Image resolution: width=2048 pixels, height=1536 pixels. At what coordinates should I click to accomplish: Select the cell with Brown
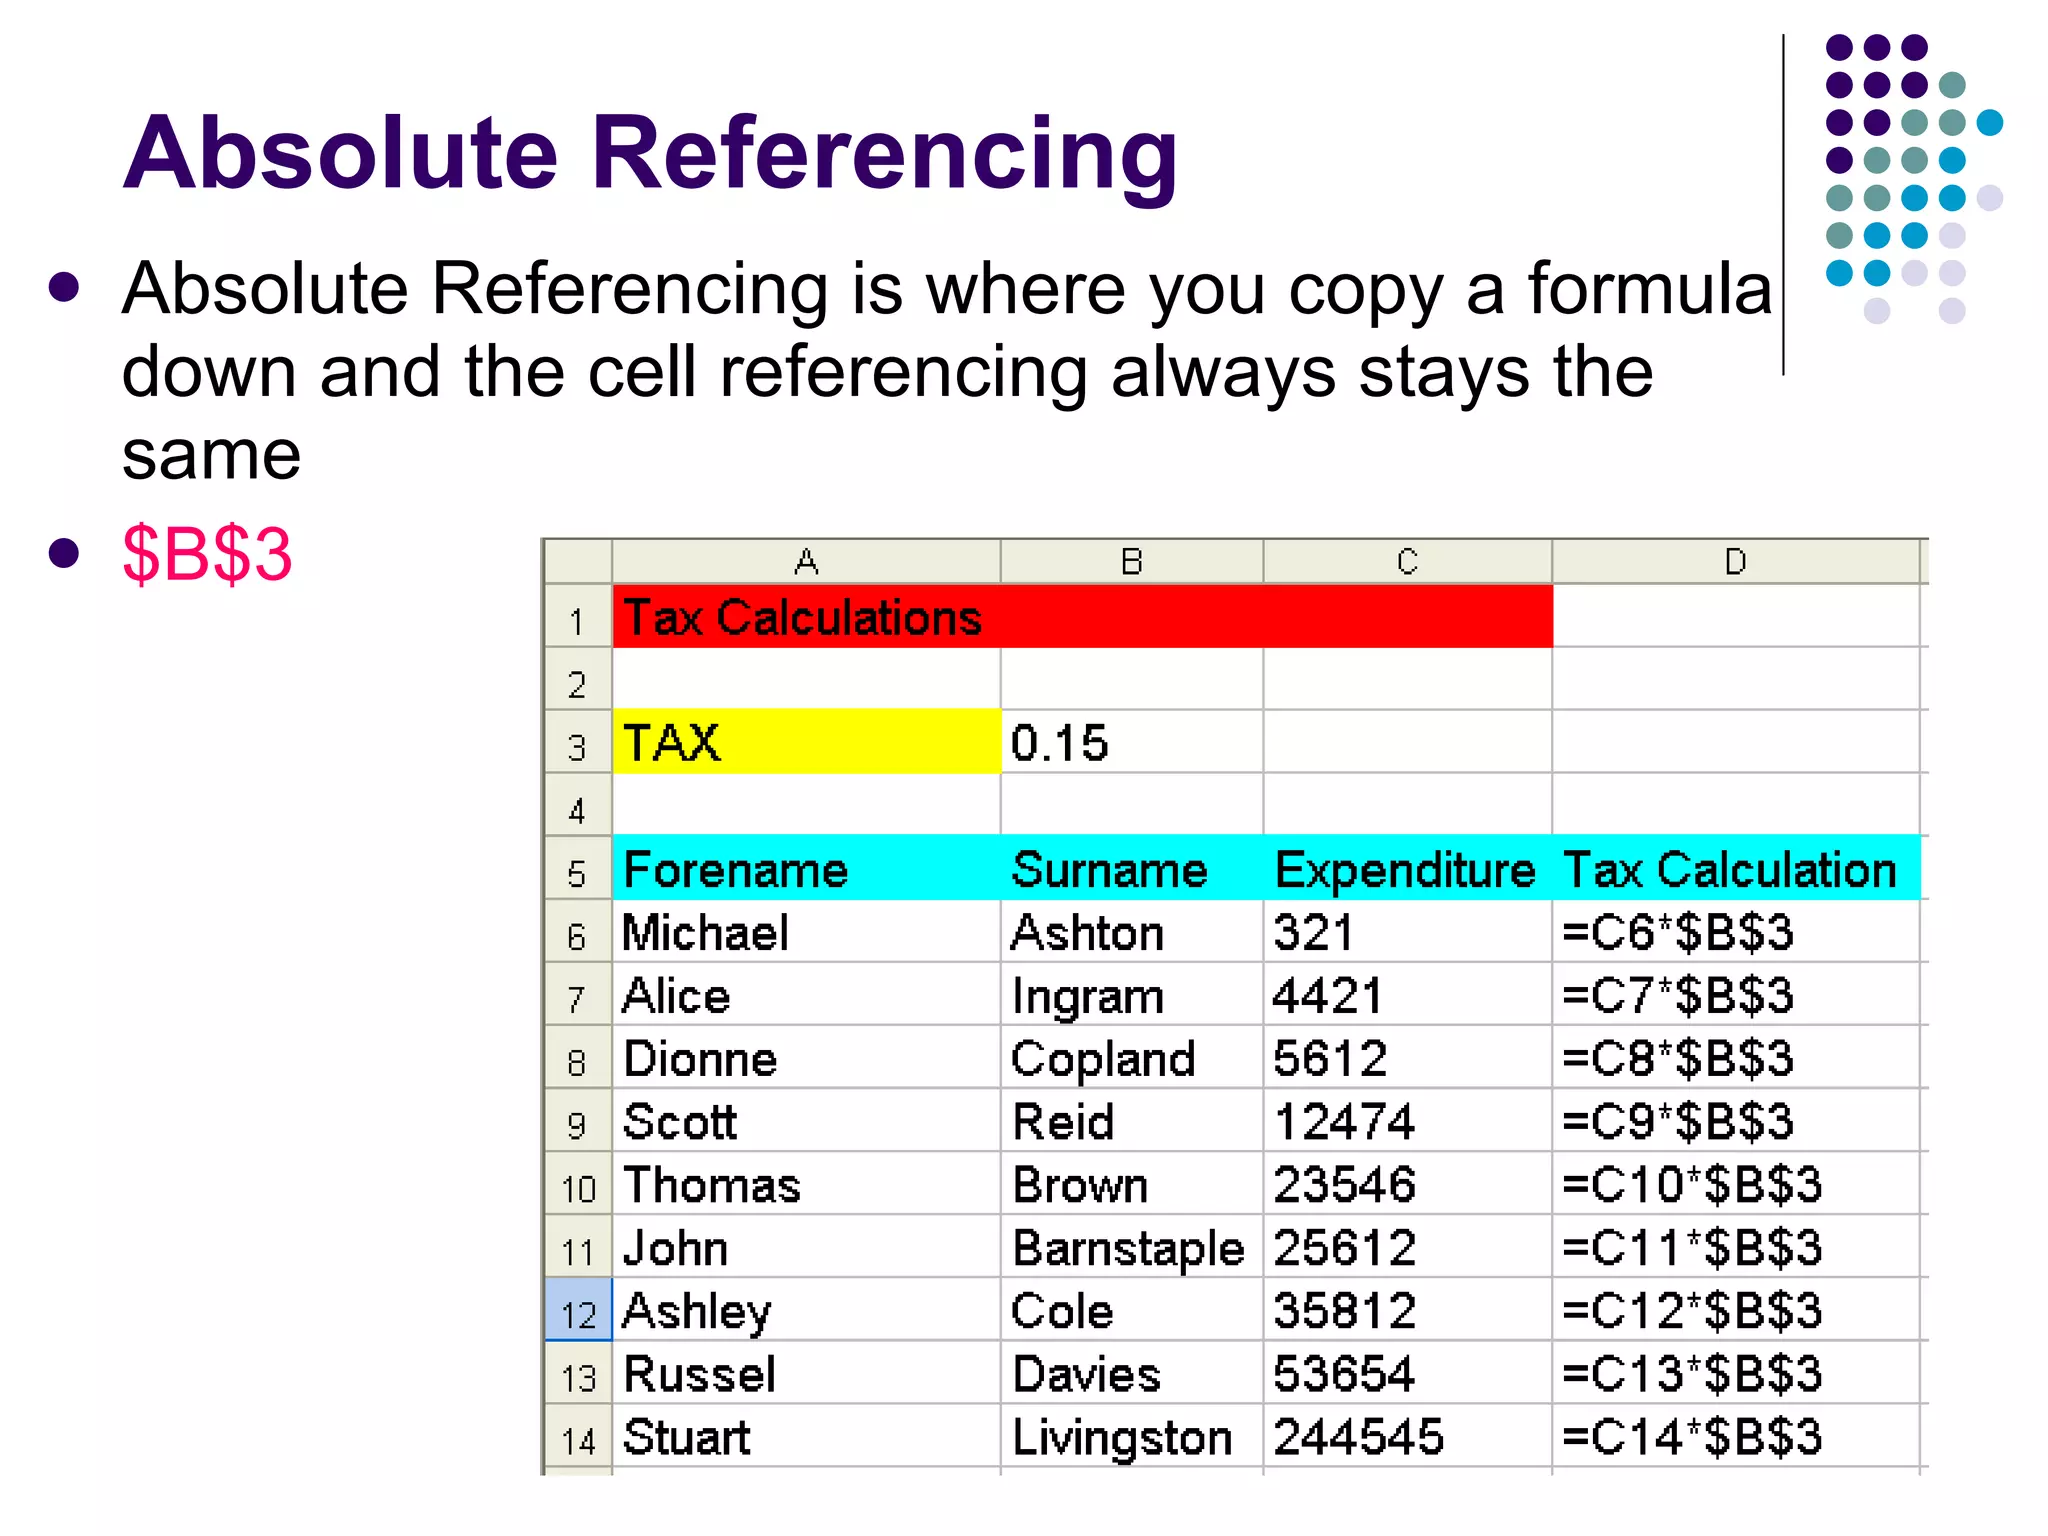[1132, 1184]
